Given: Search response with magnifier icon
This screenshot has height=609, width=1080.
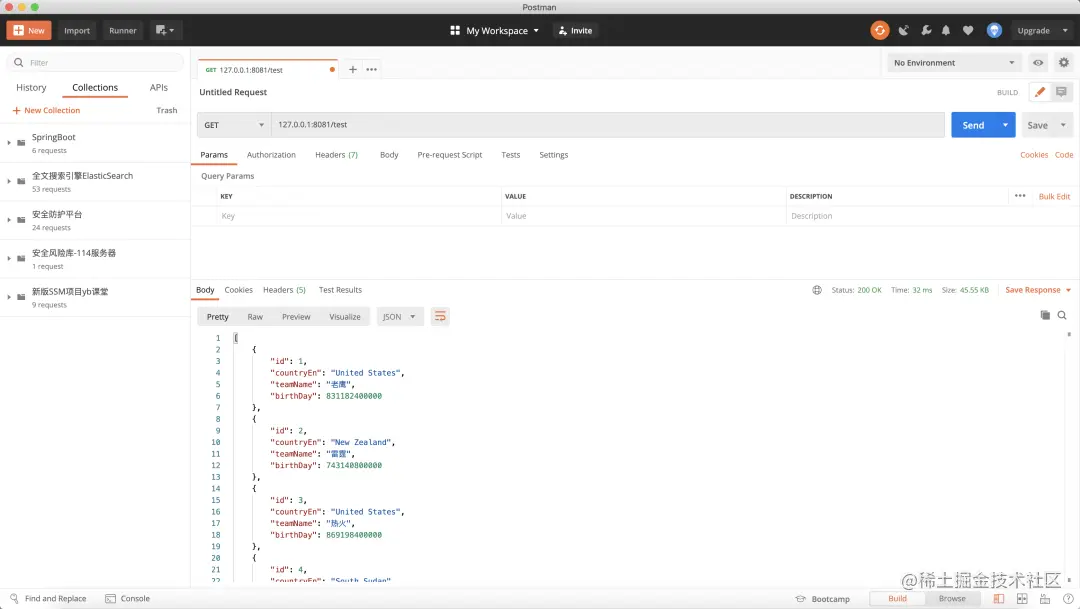Looking at the screenshot, I should 1062,315.
